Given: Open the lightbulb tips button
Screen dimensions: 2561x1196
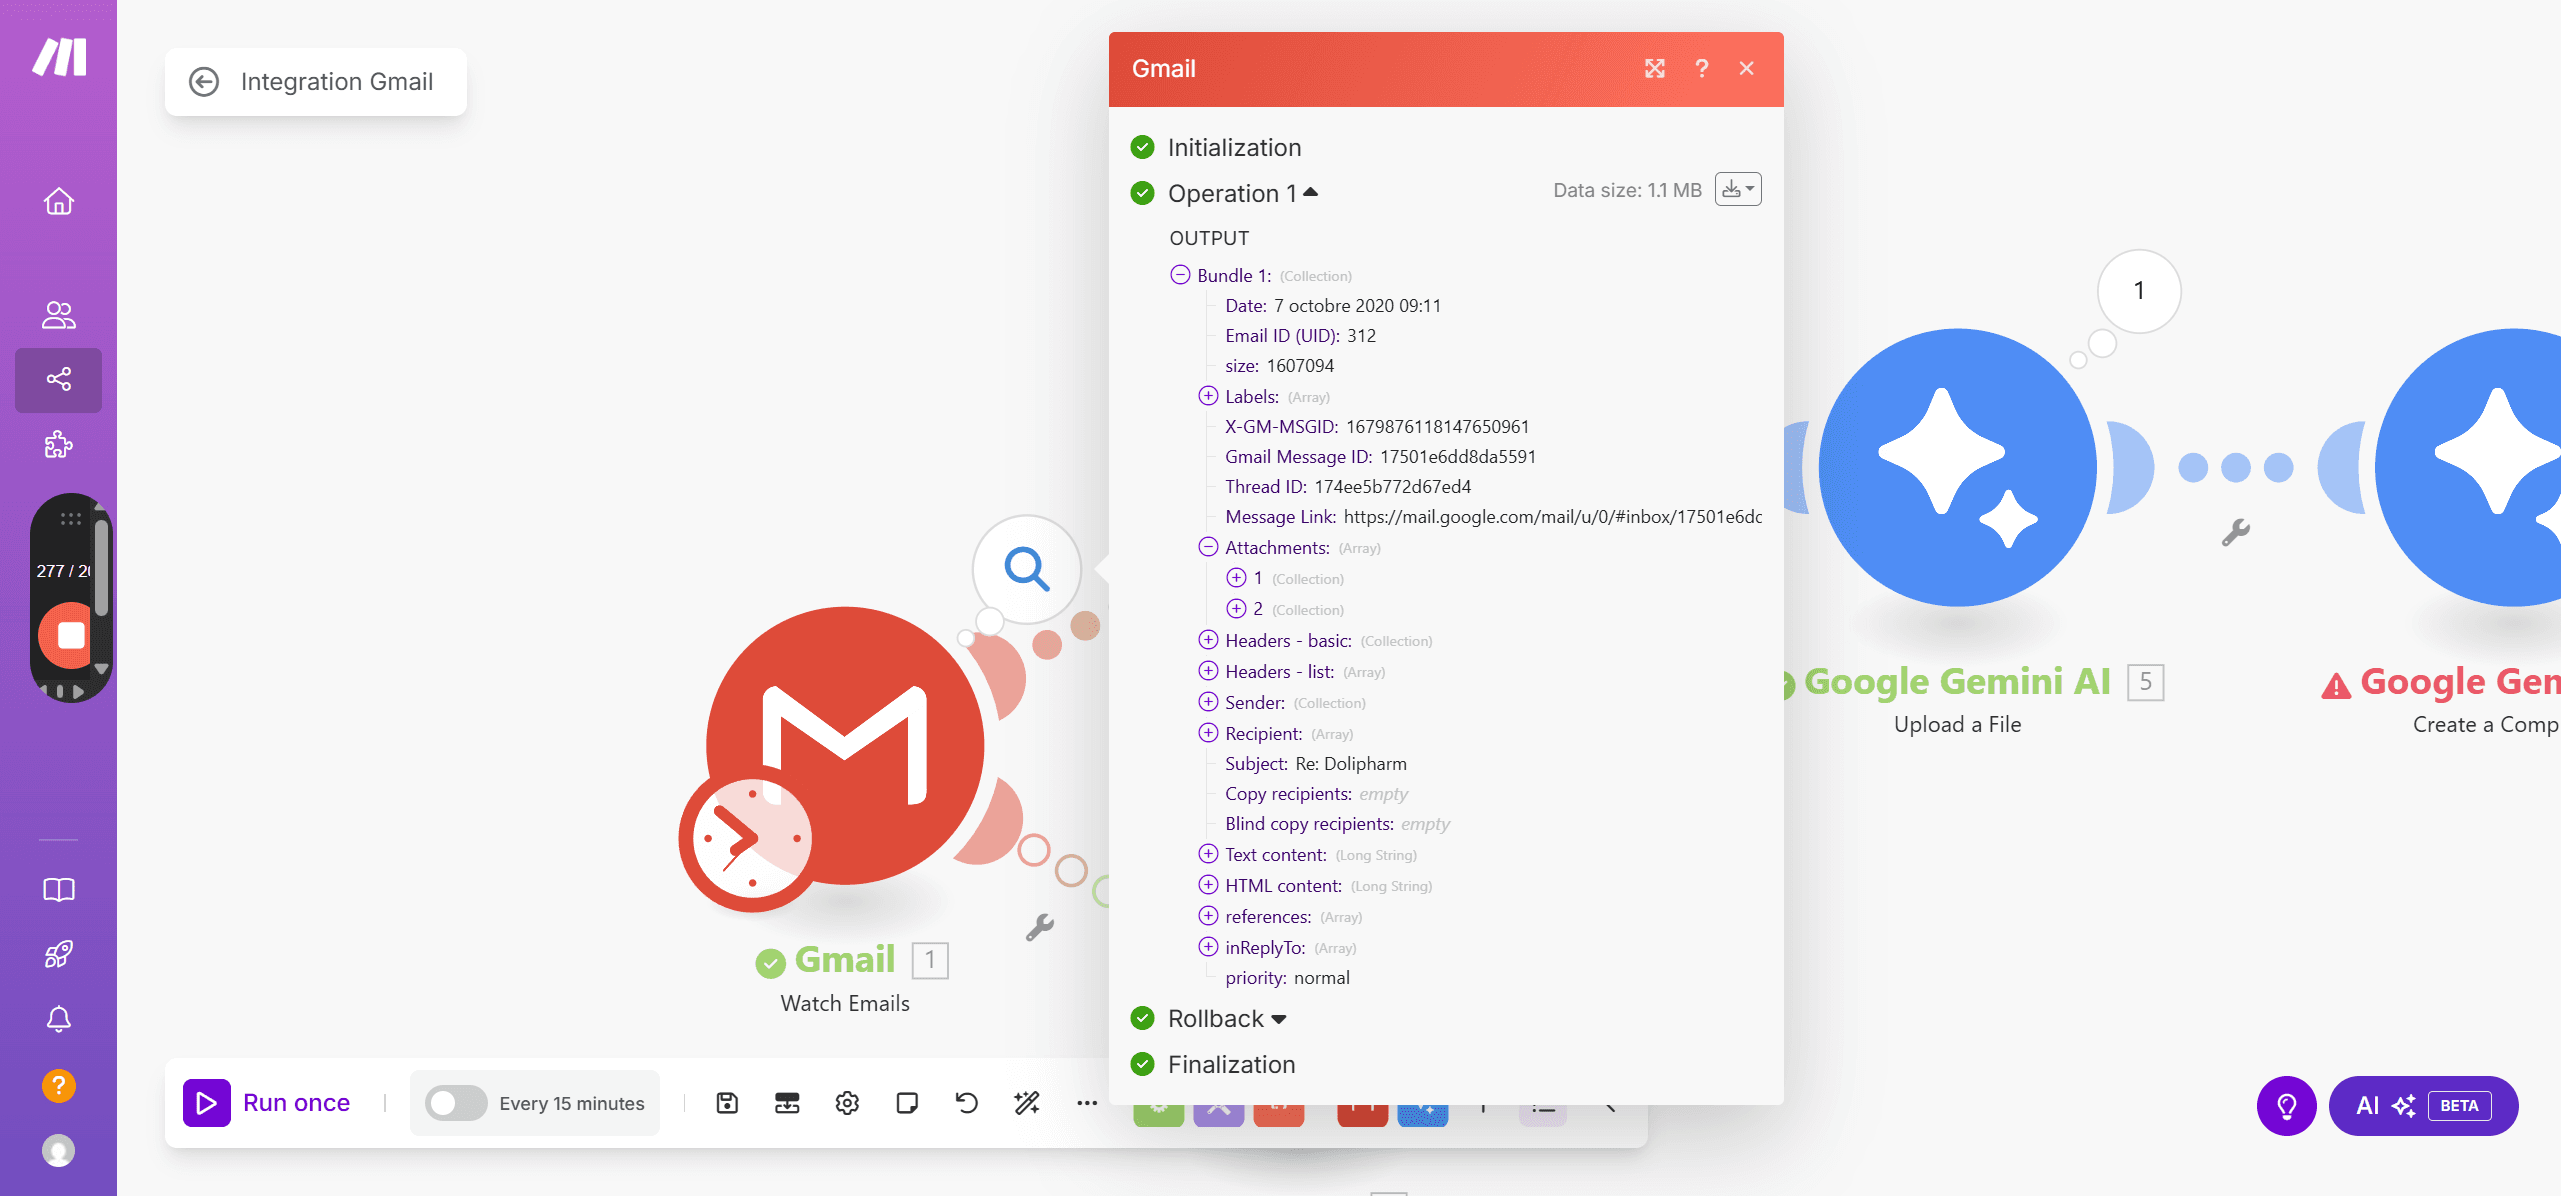Looking at the screenshot, I should [2287, 1106].
